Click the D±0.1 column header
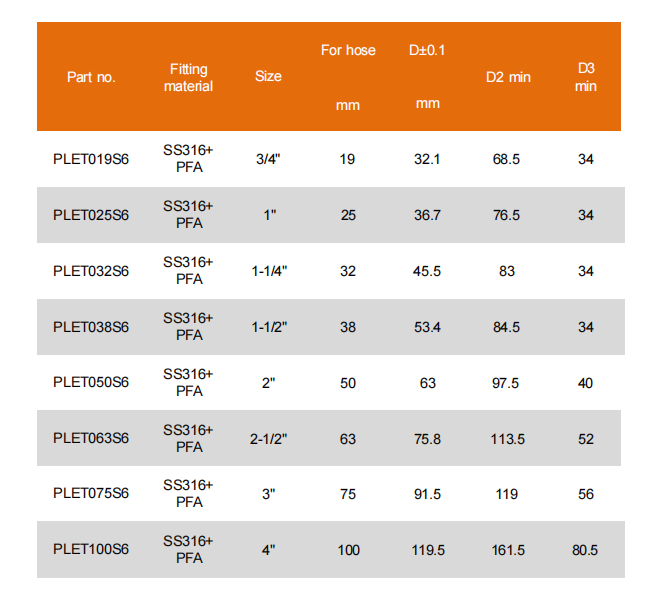The height and width of the screenshot is (606, 662). [x=427, y=50]
